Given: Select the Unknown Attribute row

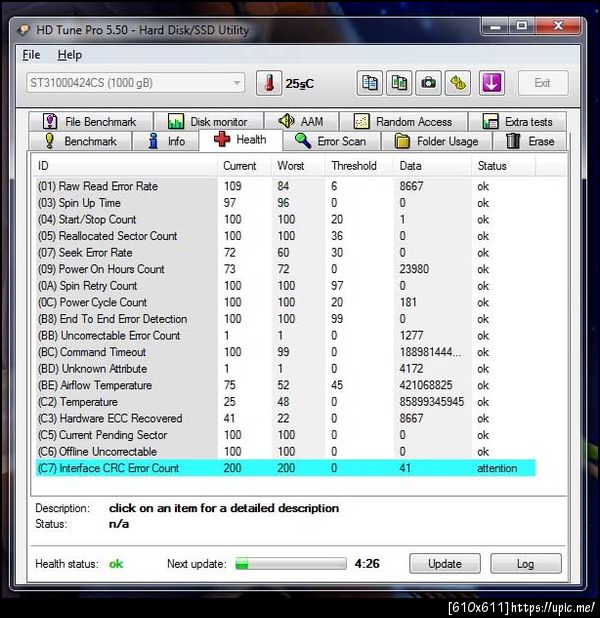Looking at the screenshot, I should coord(285,369).
